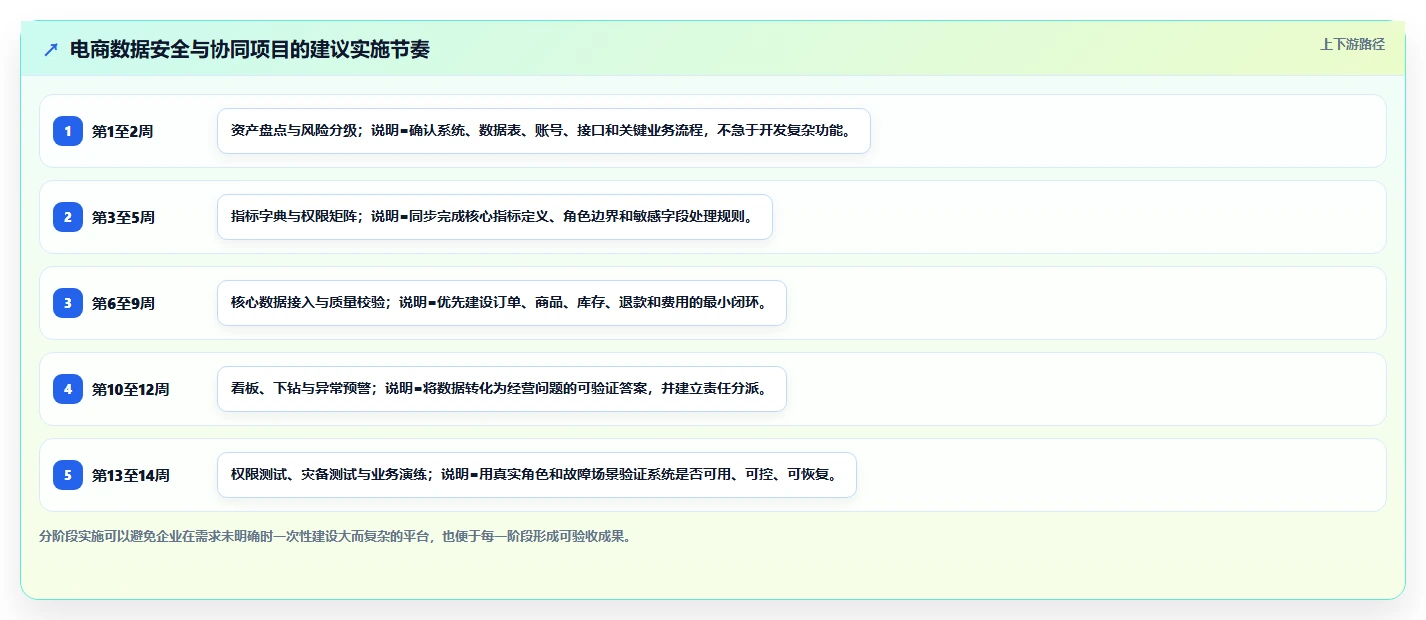Open the 看板、下钻与异常预警 description box
This screenshot has width=1426, height=620.
[x=502, y=389]
